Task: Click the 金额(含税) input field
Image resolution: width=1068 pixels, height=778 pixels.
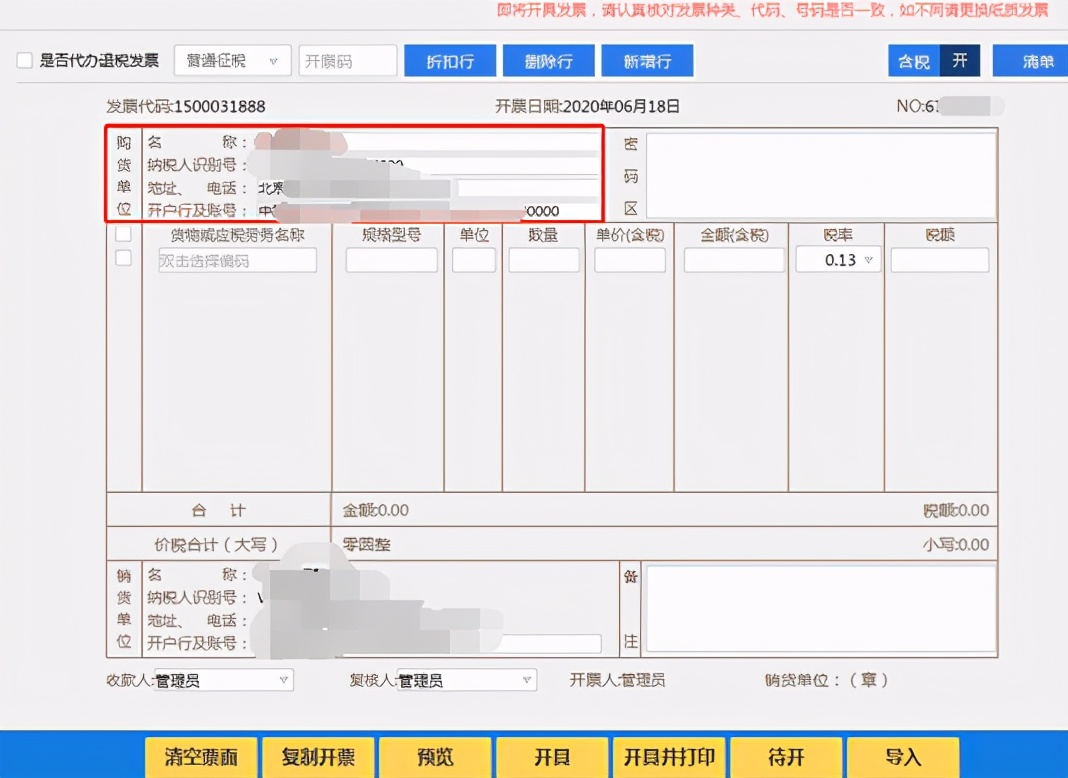Action: 734,260
